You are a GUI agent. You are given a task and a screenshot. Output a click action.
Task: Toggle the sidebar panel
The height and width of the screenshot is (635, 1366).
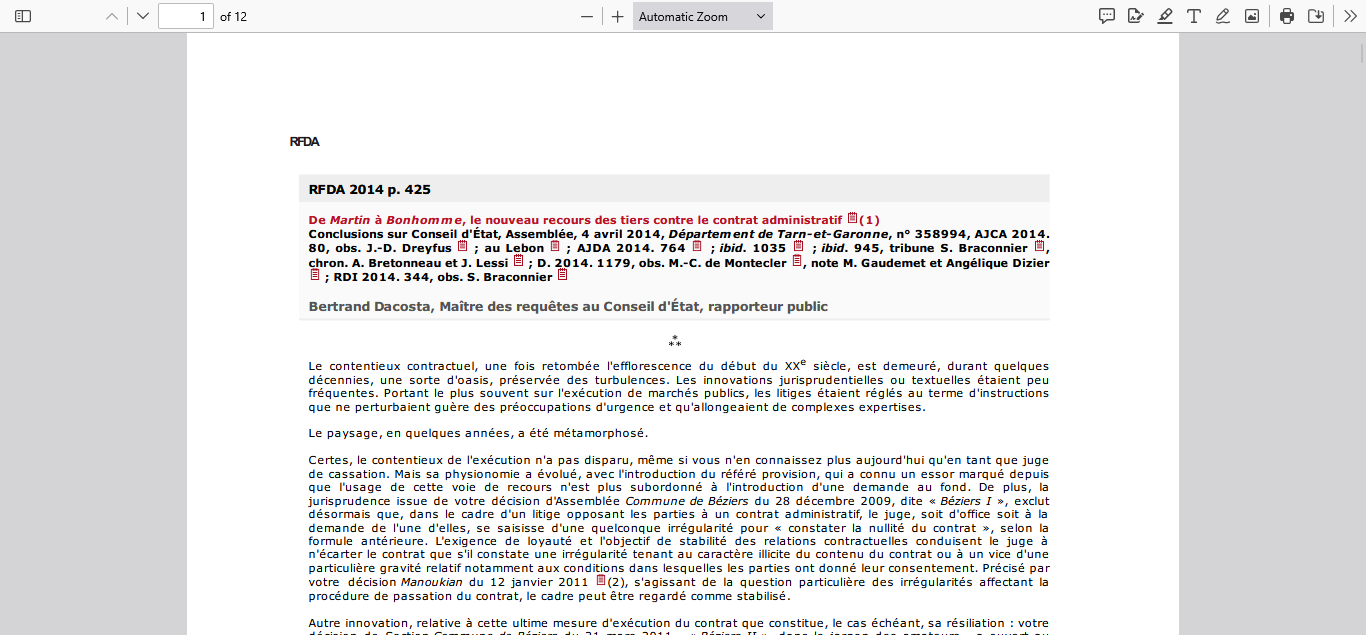click(23, 16)
